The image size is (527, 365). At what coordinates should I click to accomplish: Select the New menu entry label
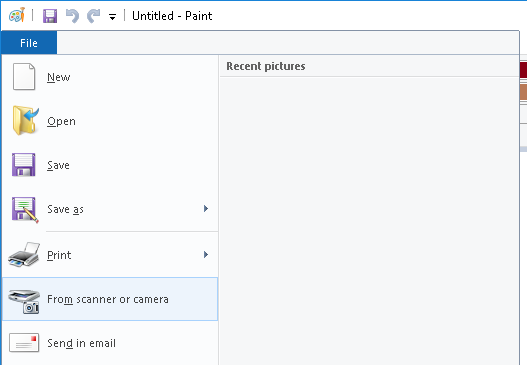[58, 77]
